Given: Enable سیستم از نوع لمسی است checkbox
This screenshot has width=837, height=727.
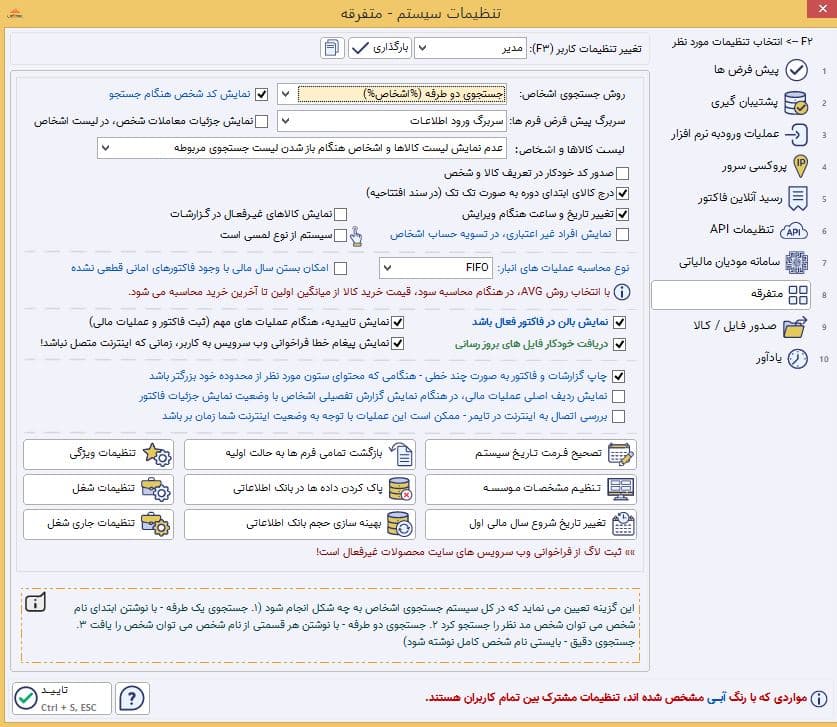Looking at the screenshot, I should 341,235.
